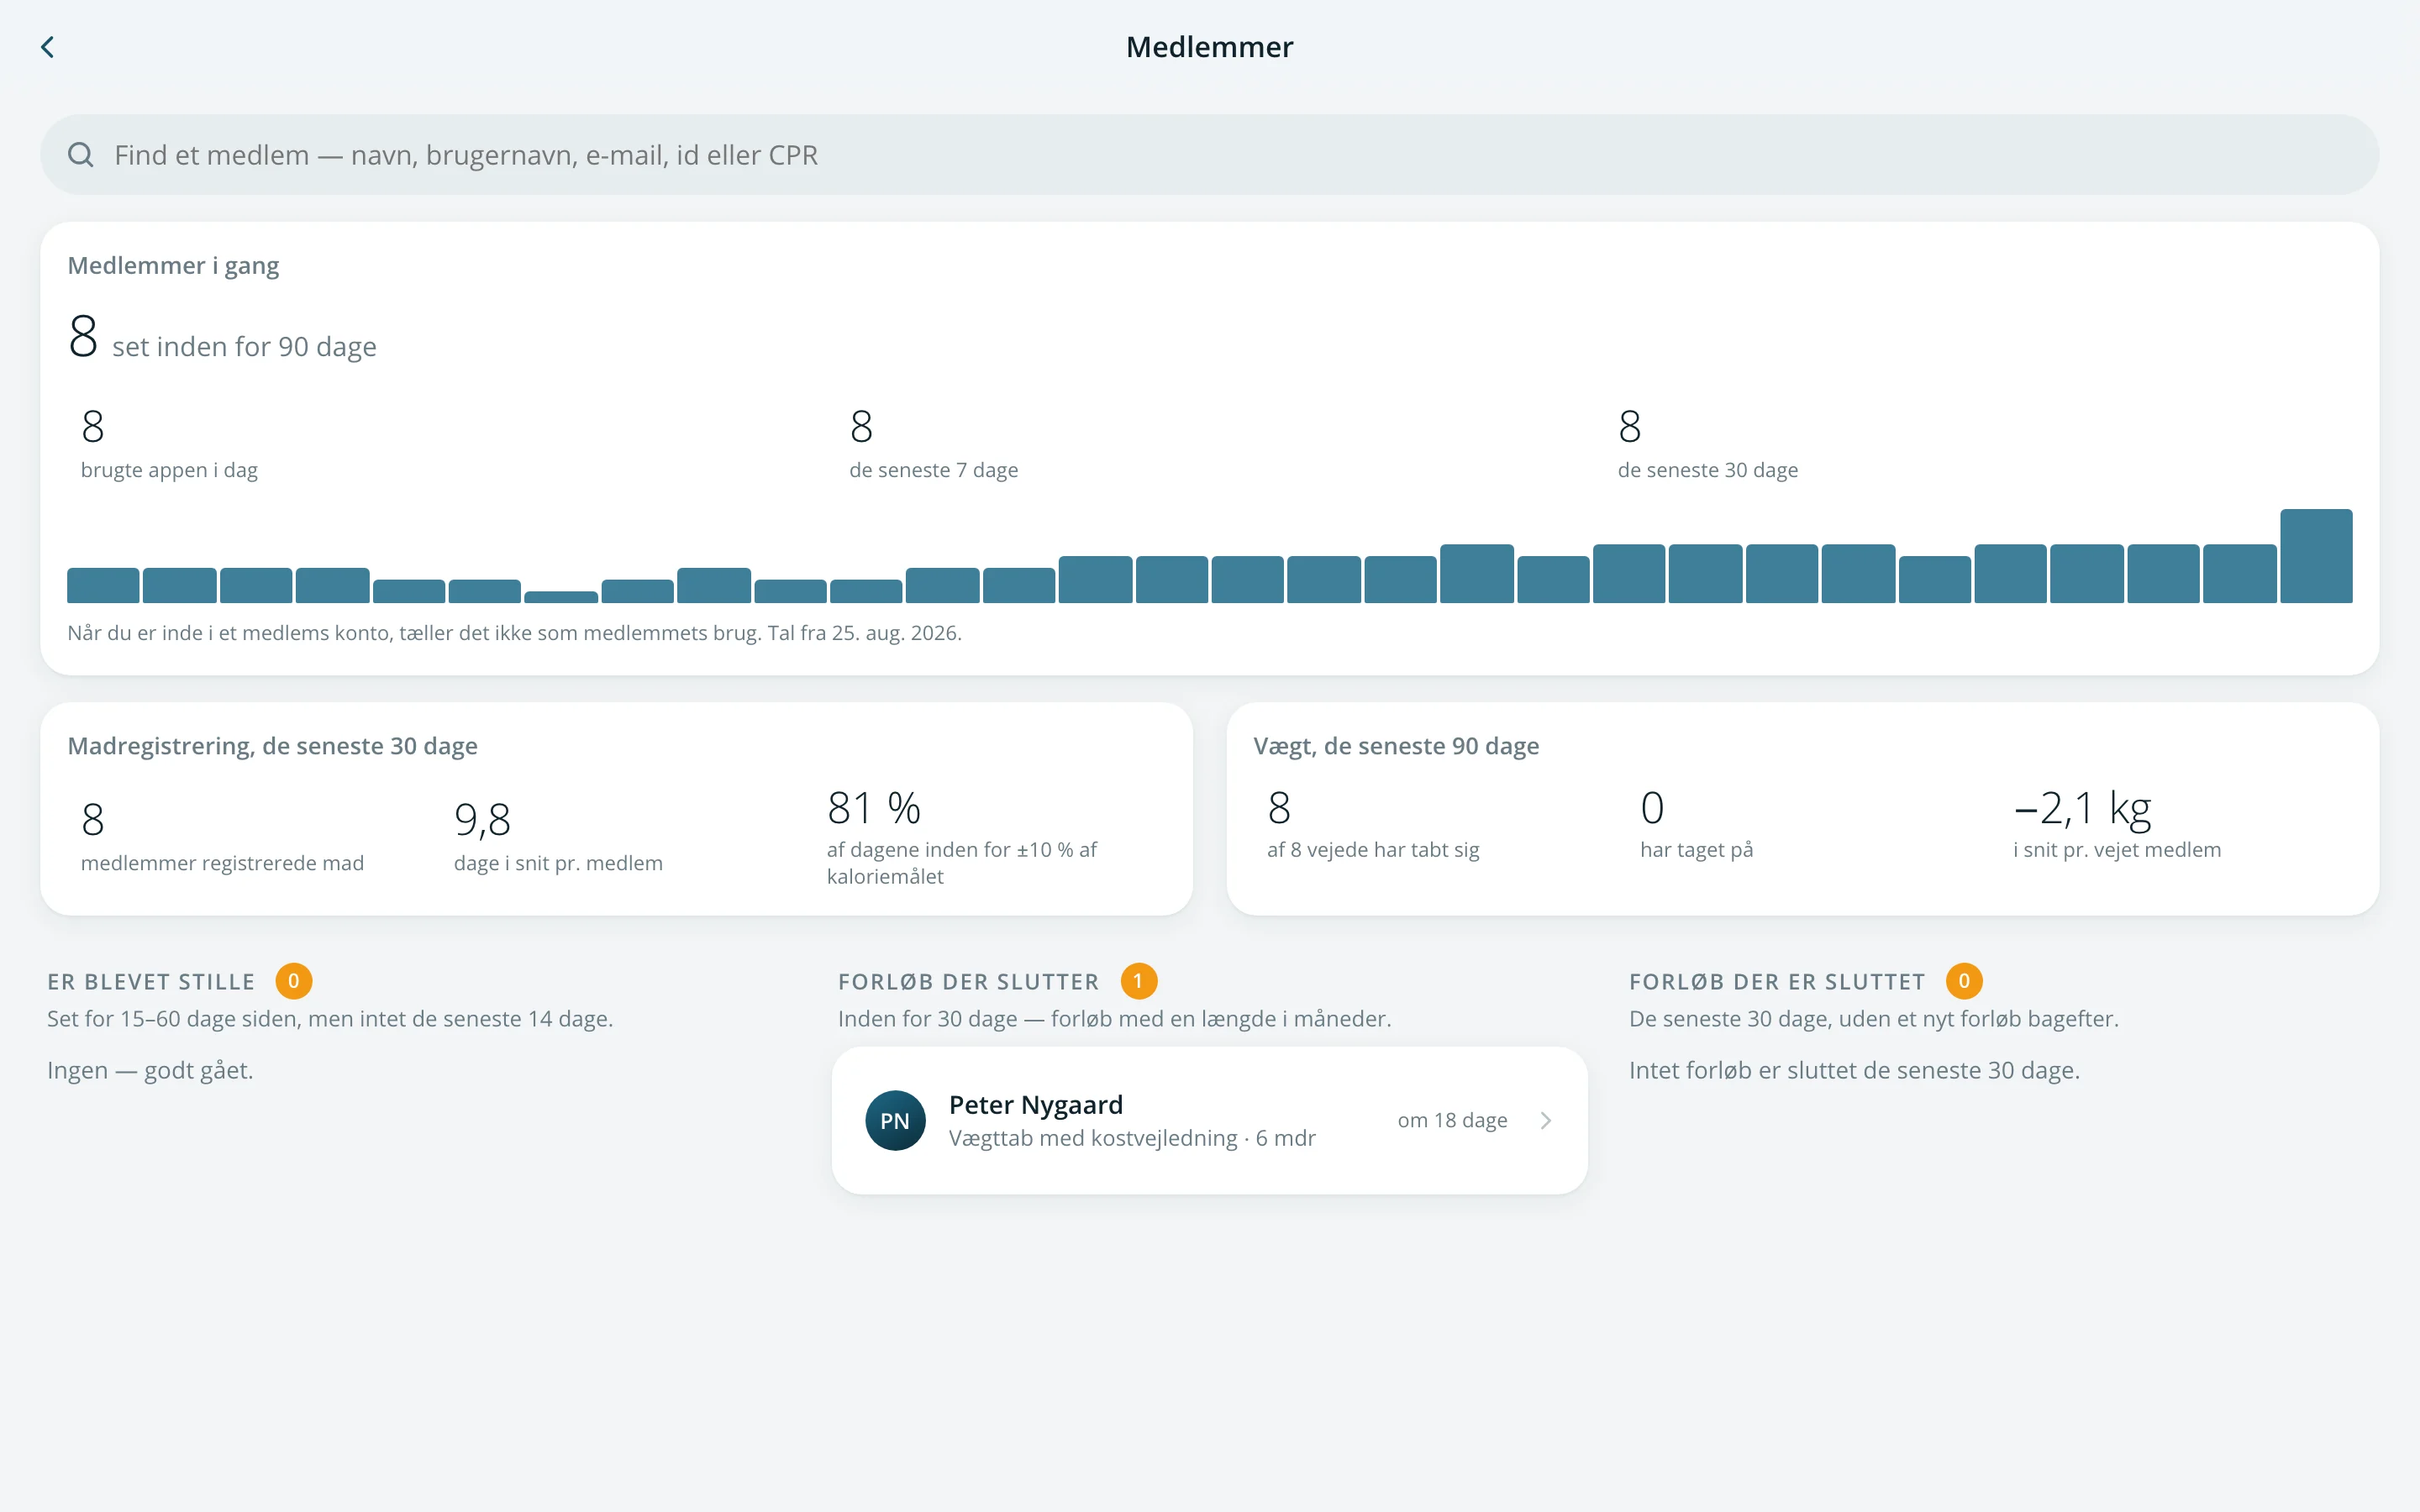Image resolution: width=2420 pixels, height=1512 pixels.
Task: Click 'Vægt, de seneste 90 dage' heading
Action: pyautogui.click(x=1396, y=746)
